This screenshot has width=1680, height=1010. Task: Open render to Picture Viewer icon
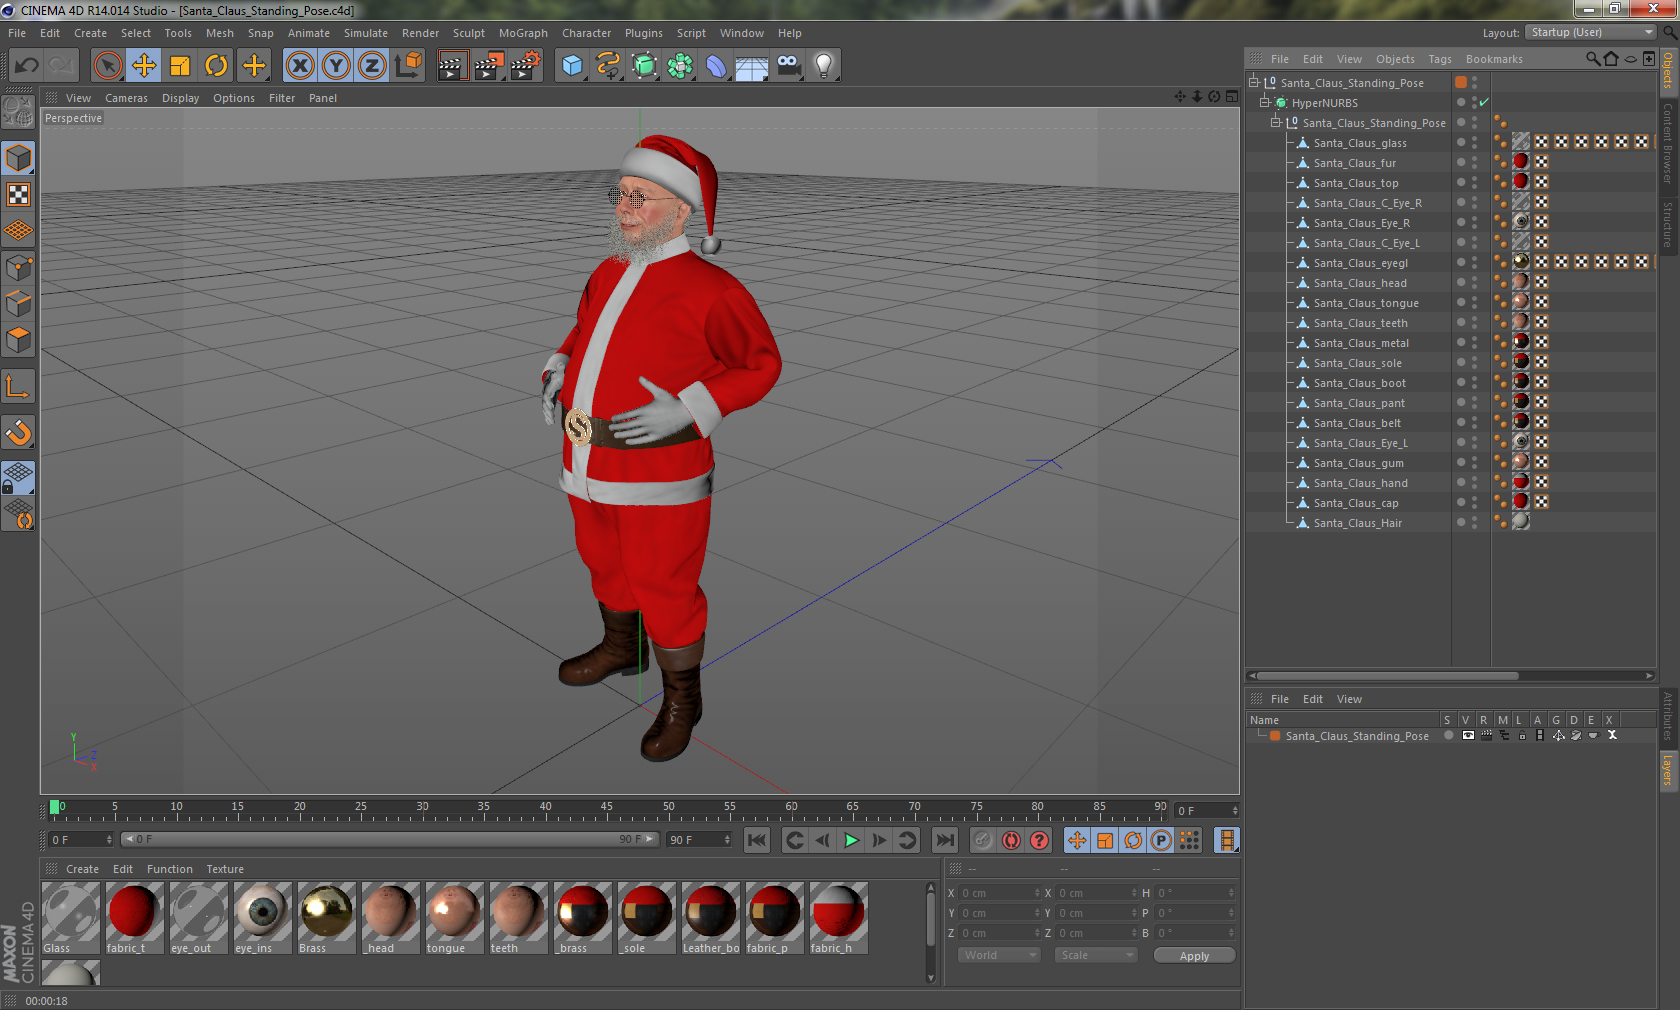coord(489,66)
